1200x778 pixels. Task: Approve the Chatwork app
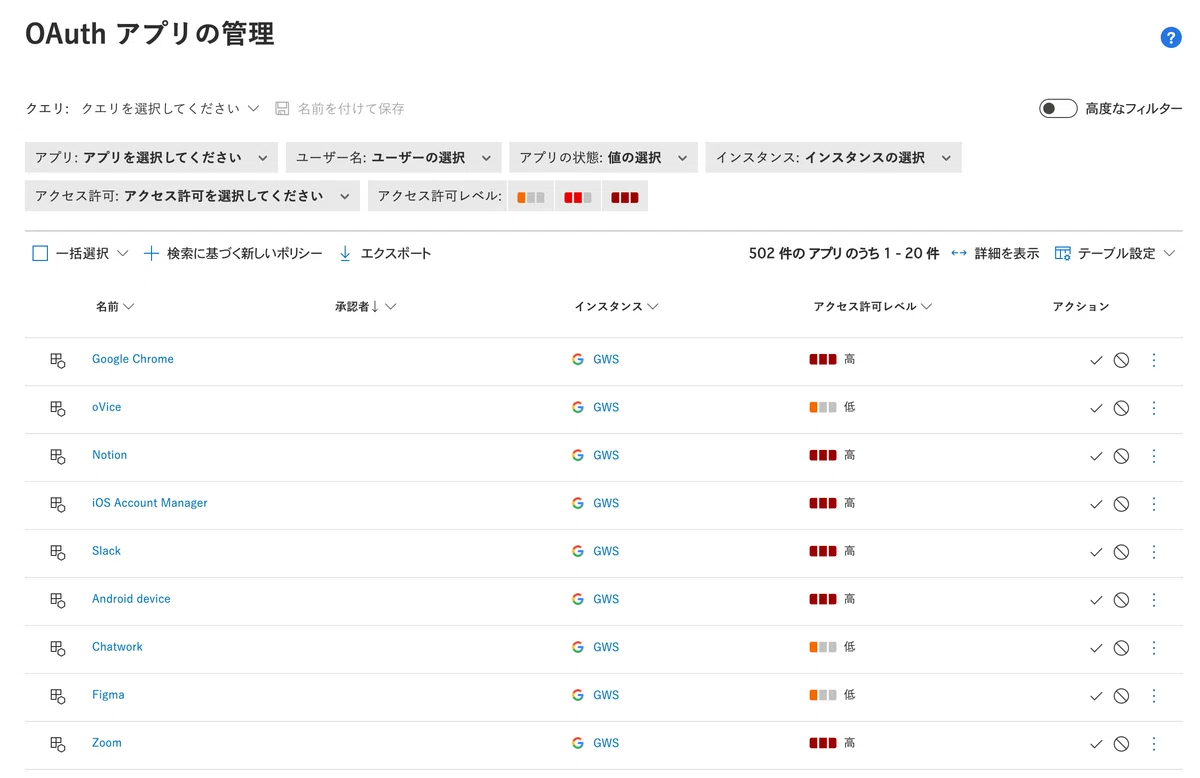(1096, 648)
